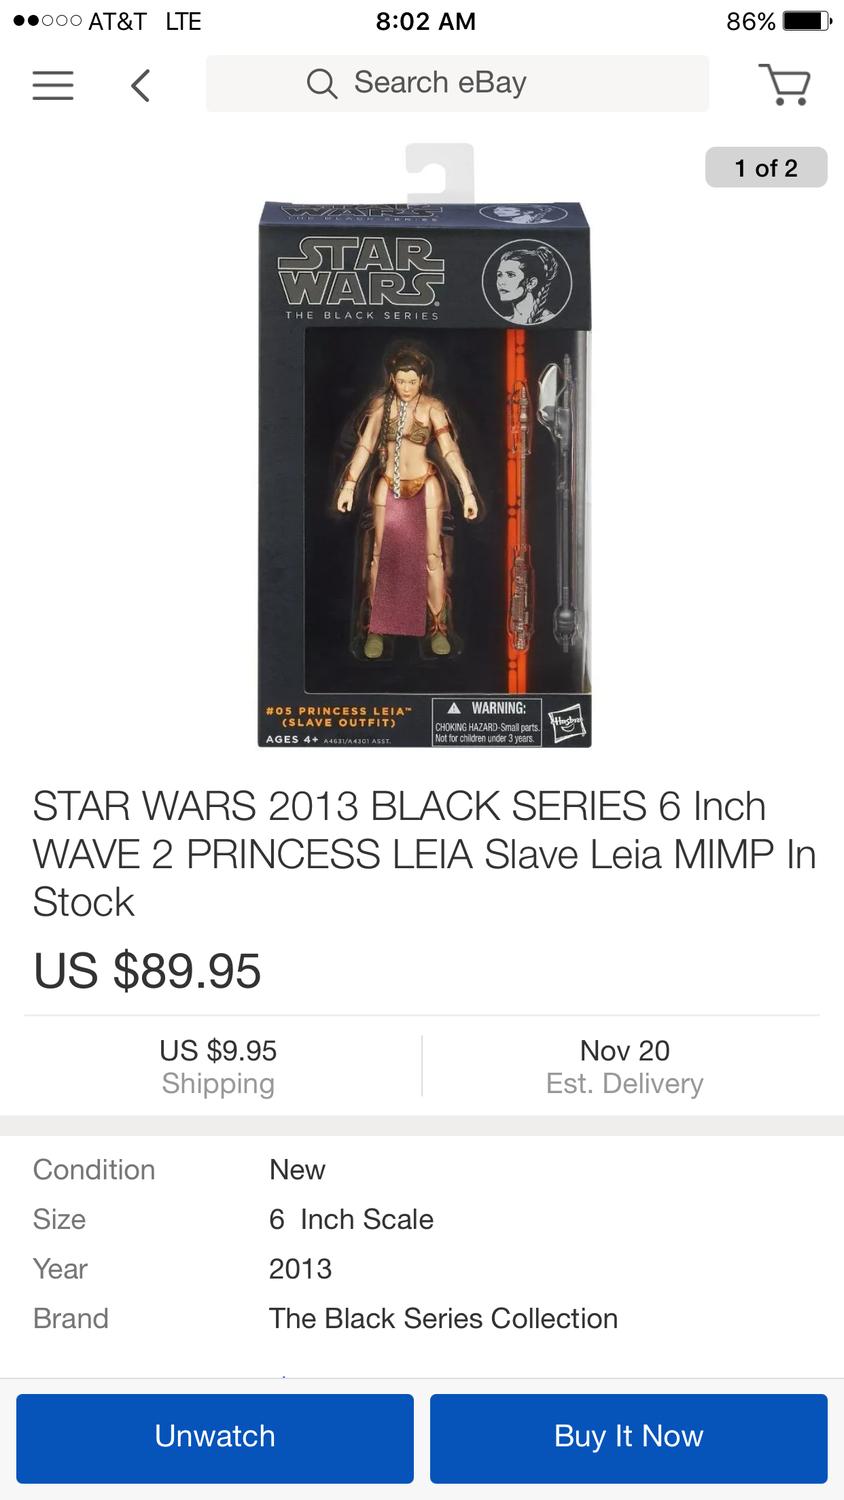Tap the Search eBay field
844x1500 pixels.
(457, 83)
